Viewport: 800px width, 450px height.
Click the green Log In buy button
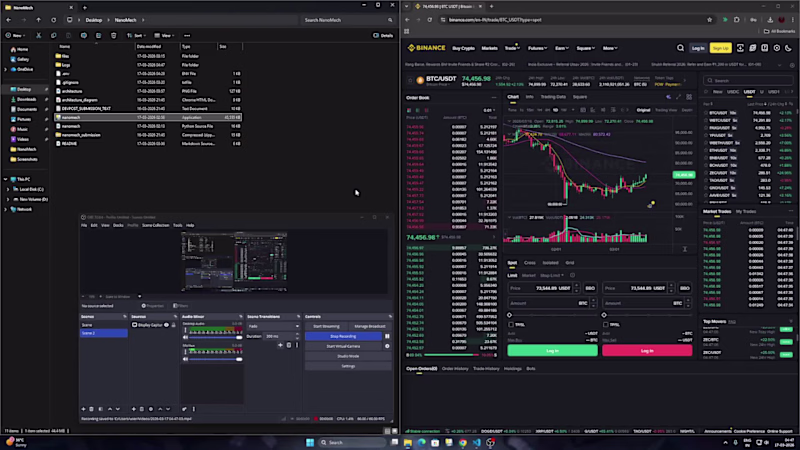coord(552,351)
